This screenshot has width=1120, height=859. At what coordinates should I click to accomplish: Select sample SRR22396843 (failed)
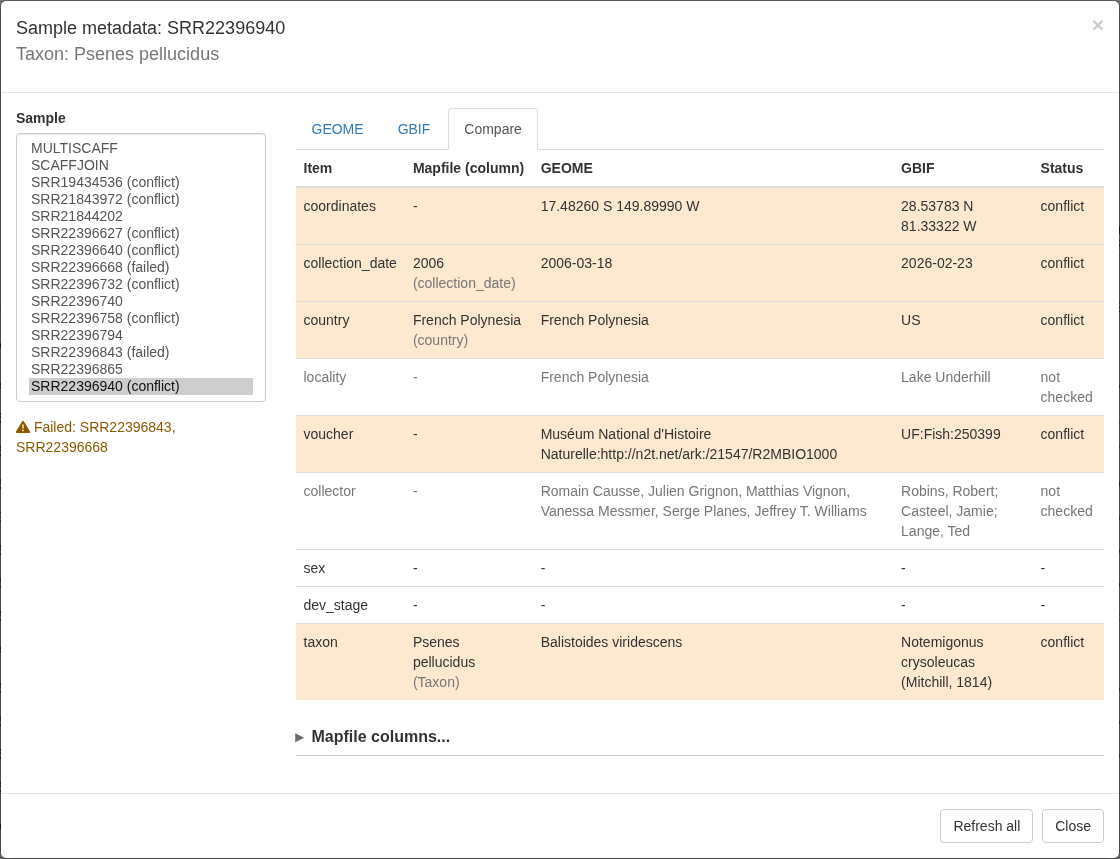pyautogui.click(x=141, y=352)
